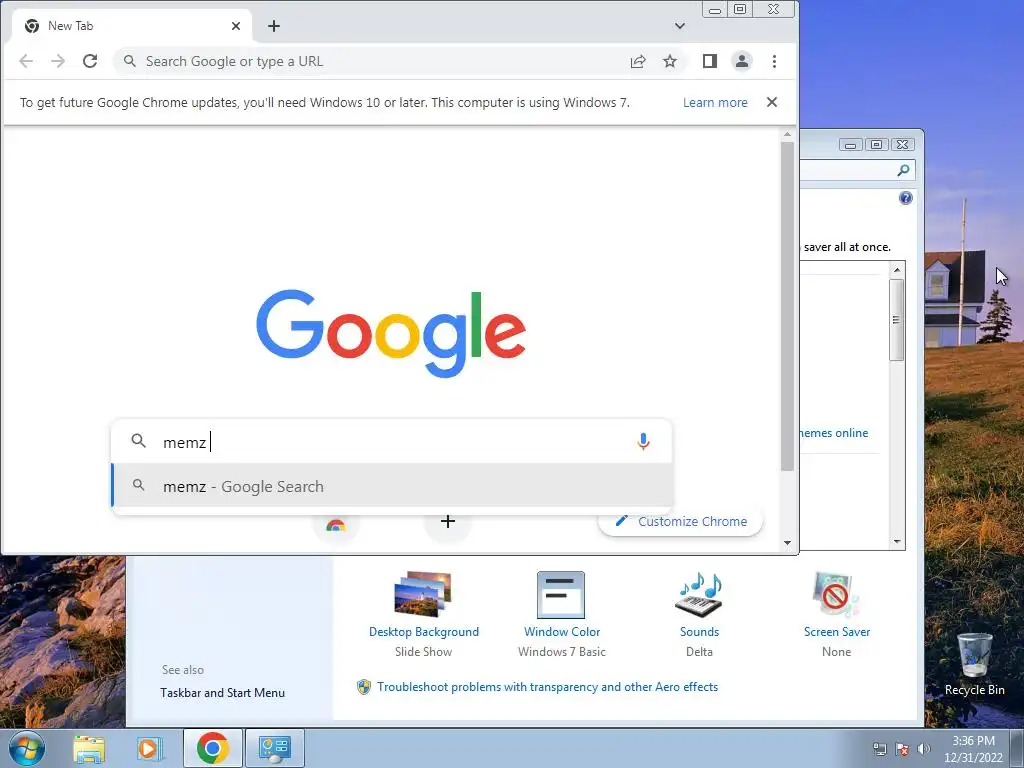
Task: Share this page icon in address bar
Action: pyautogui.click(x=638, y=61)
